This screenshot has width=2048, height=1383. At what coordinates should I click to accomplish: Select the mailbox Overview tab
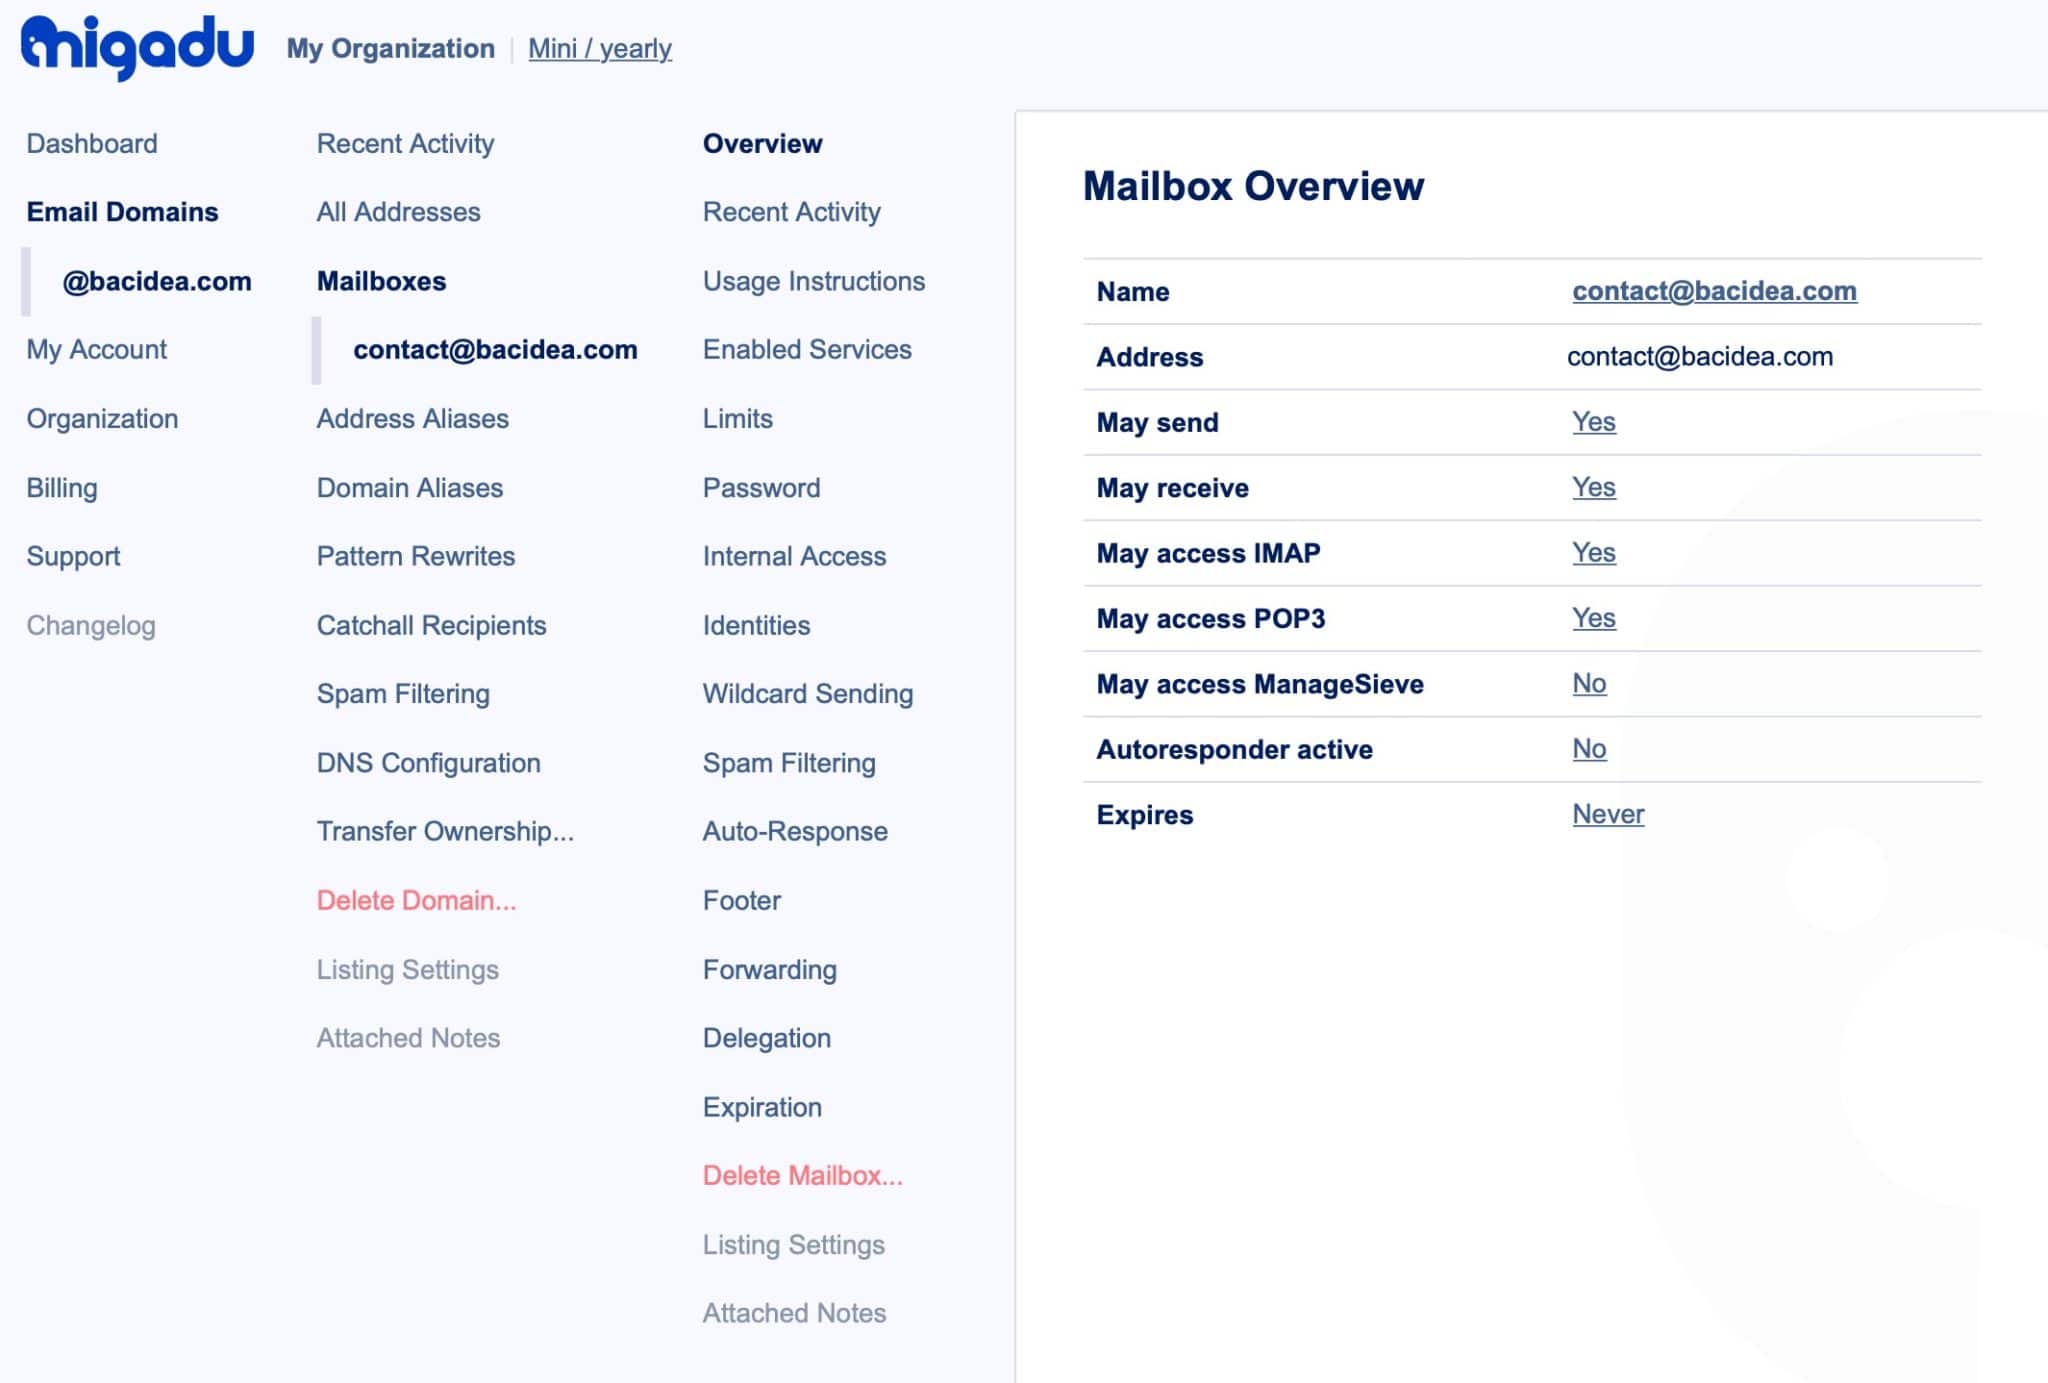coord(762,143)
